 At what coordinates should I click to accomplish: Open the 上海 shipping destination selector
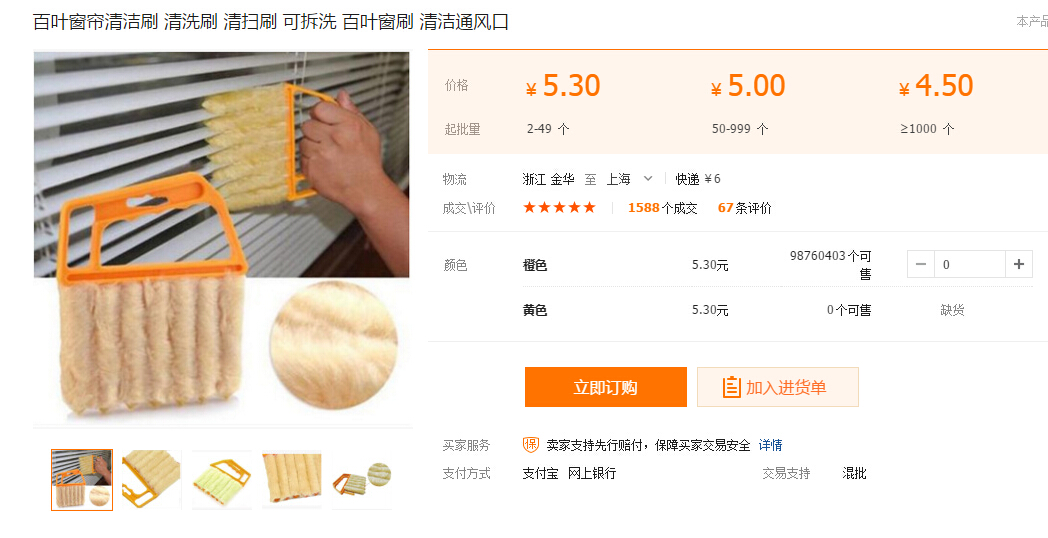[x=629, y=178]
